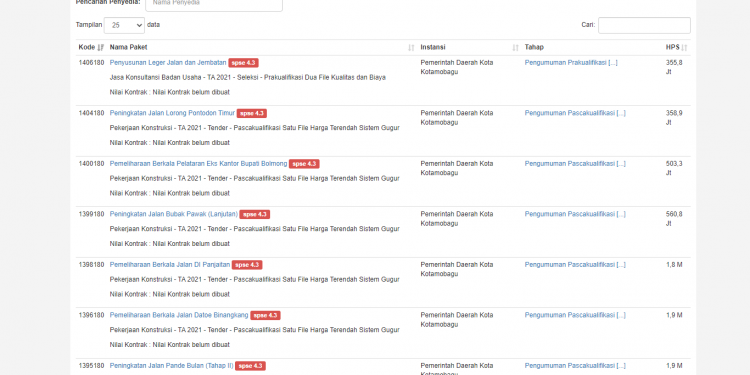Click HPS value 355,8 Jt
The height and width of the screenshot is (375, 750).
pos(674,67)
